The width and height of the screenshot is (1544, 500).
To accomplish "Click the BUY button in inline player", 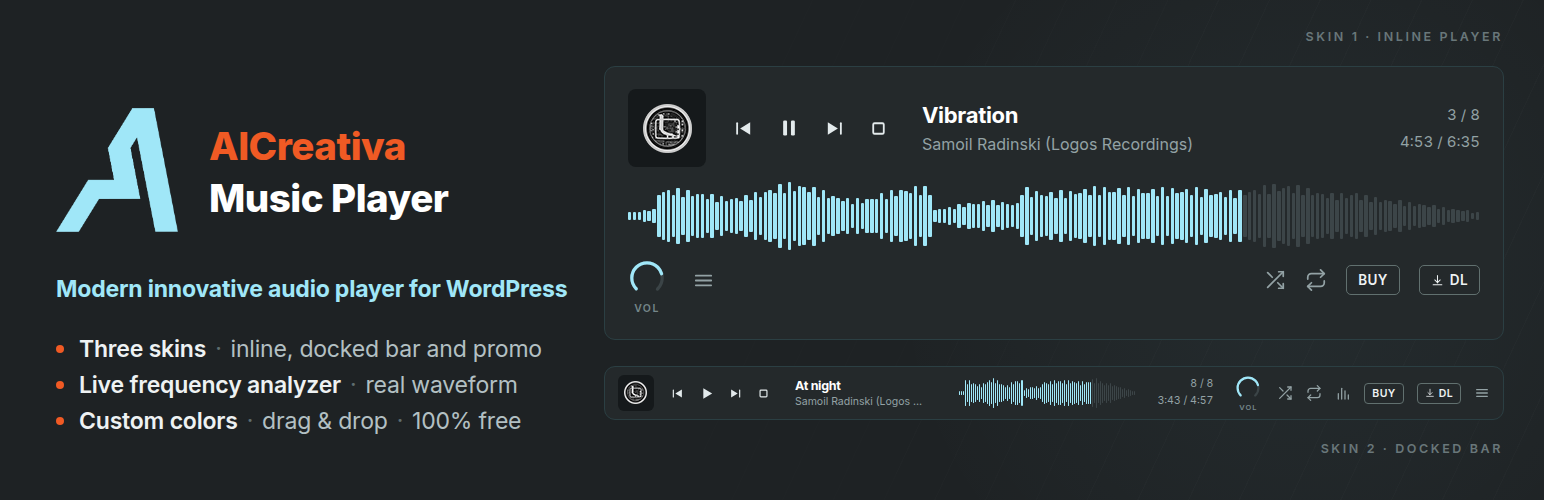I will (x=1373, y=280).
